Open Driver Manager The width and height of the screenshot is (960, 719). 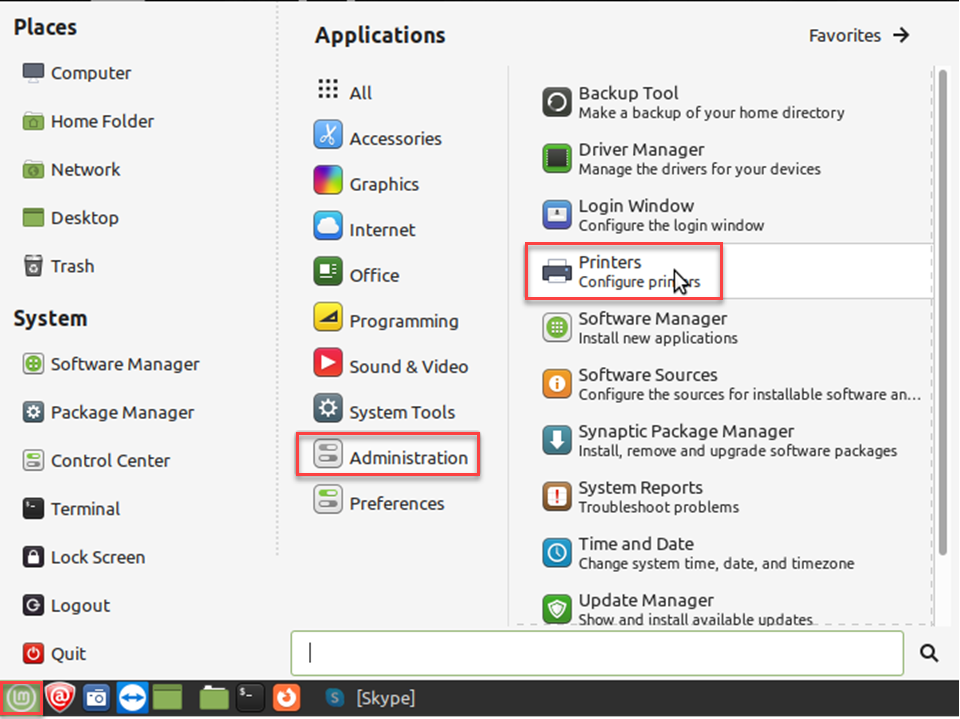click(641, 159)
